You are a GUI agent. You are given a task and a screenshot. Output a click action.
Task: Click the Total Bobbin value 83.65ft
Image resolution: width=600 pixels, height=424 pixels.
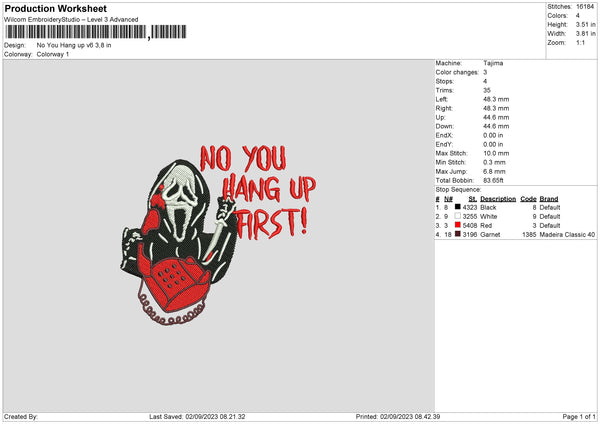493,180
